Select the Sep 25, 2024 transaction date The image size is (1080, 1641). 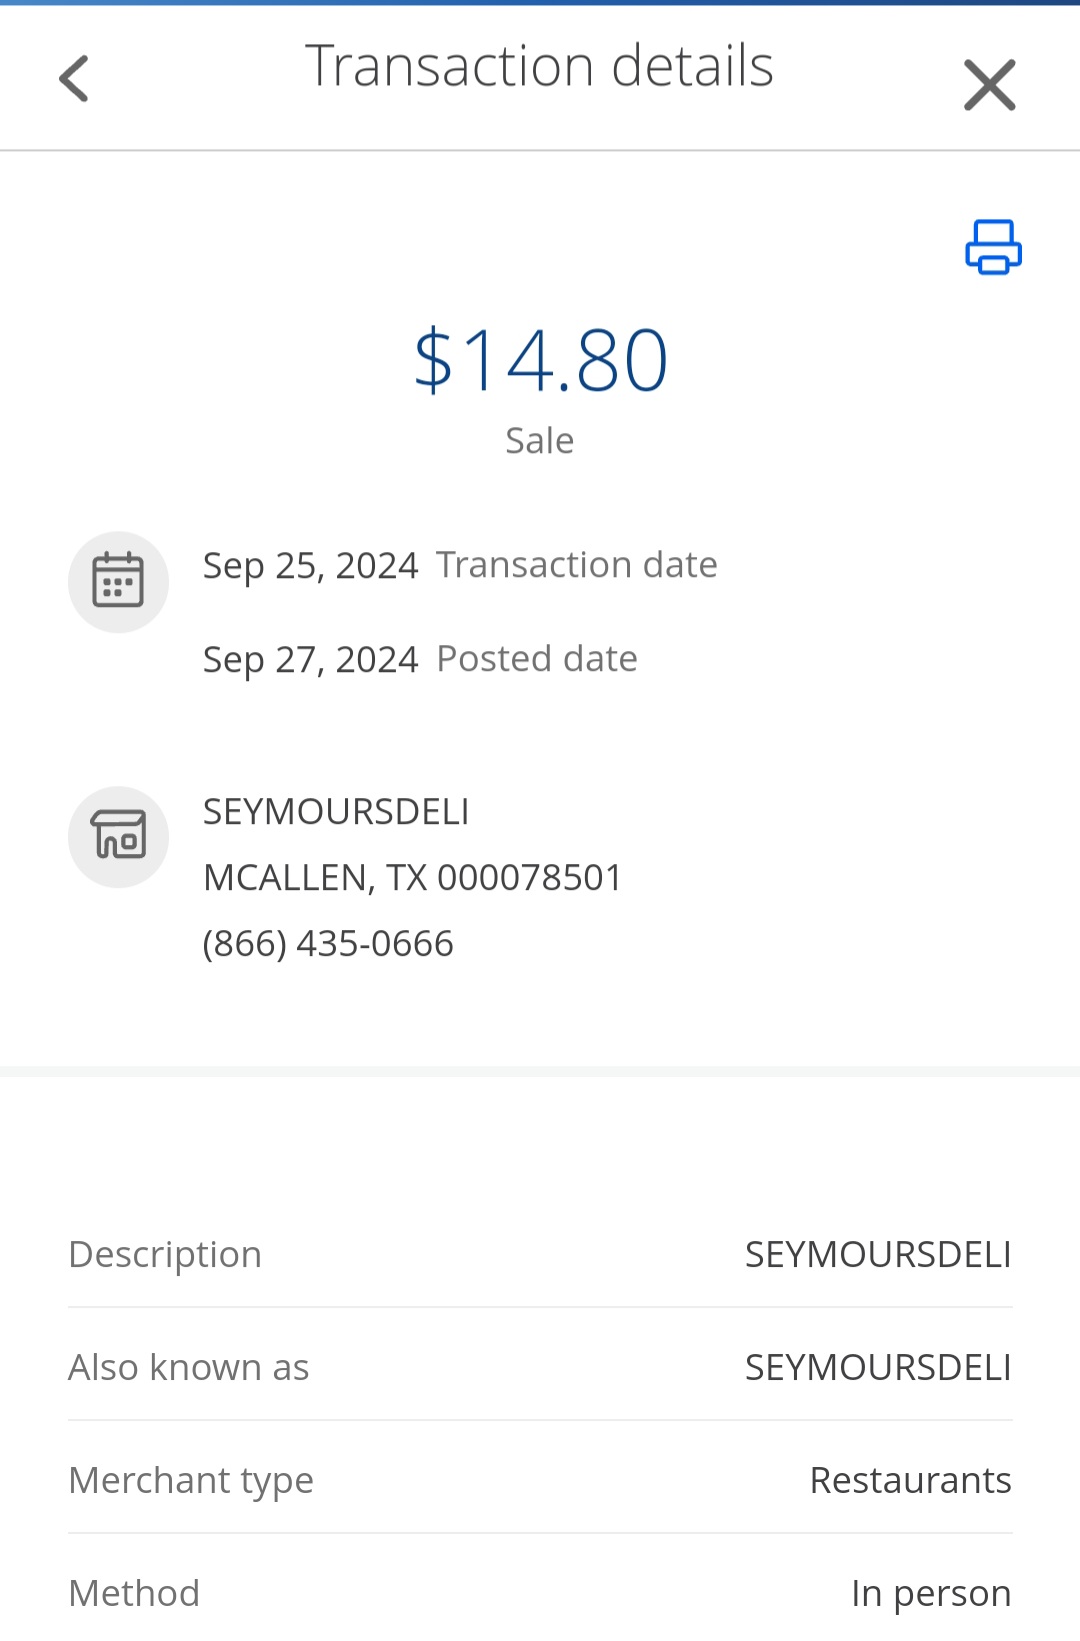(x=310, y=566)
